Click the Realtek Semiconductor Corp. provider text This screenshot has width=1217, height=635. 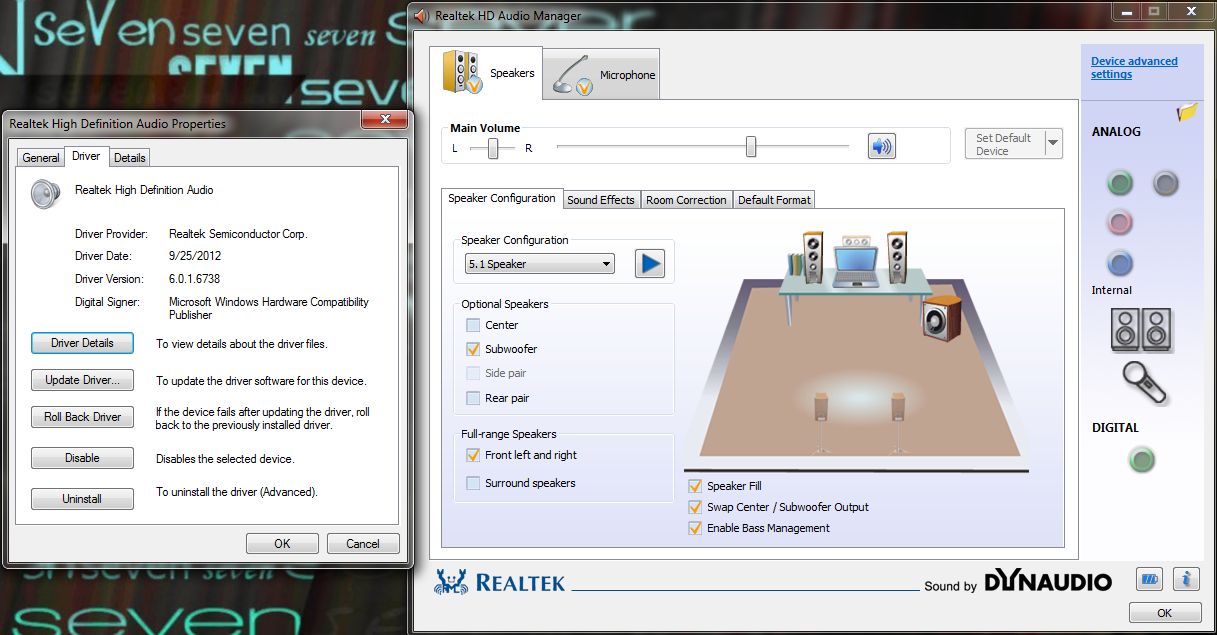pyautogui.click(x=238, y=234)
